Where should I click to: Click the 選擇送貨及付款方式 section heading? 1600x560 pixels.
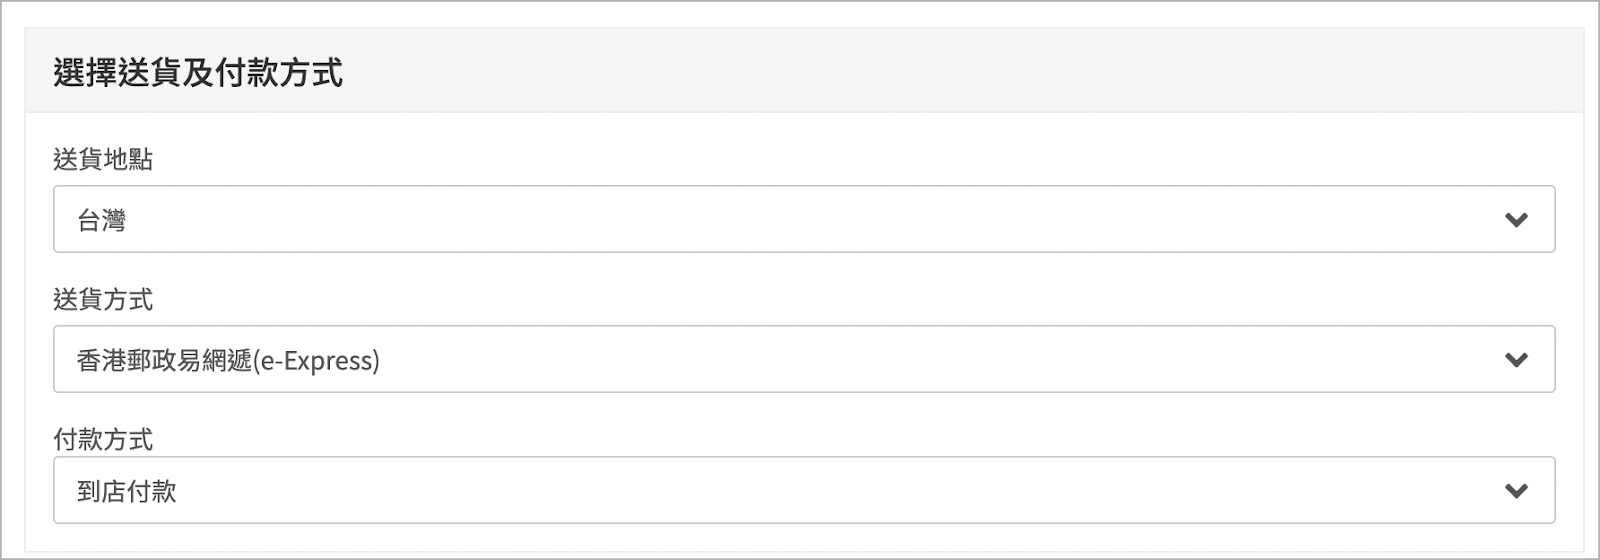pyautogui.click(x=198, y=73)
